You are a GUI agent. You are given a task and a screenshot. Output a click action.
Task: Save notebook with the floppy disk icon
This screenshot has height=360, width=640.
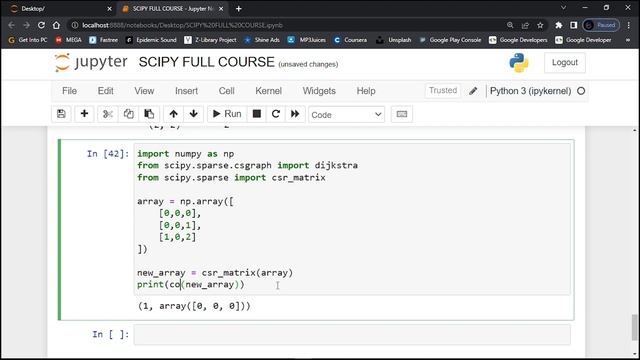(x=61, y=114)
